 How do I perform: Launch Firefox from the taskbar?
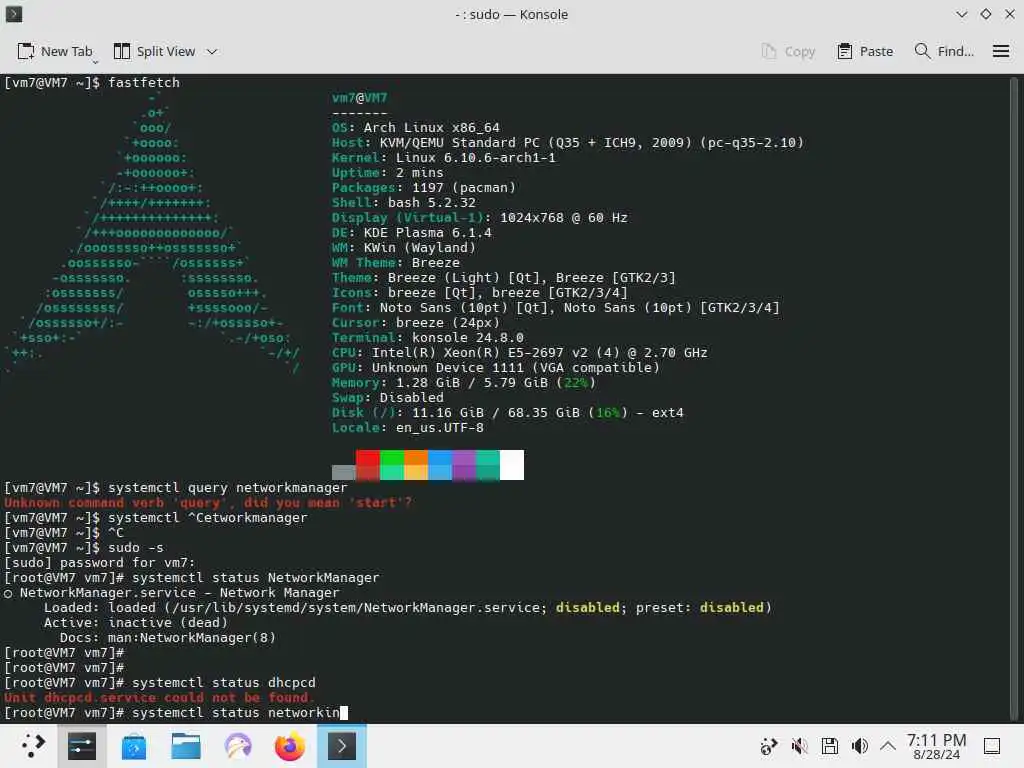pos(289,746)
